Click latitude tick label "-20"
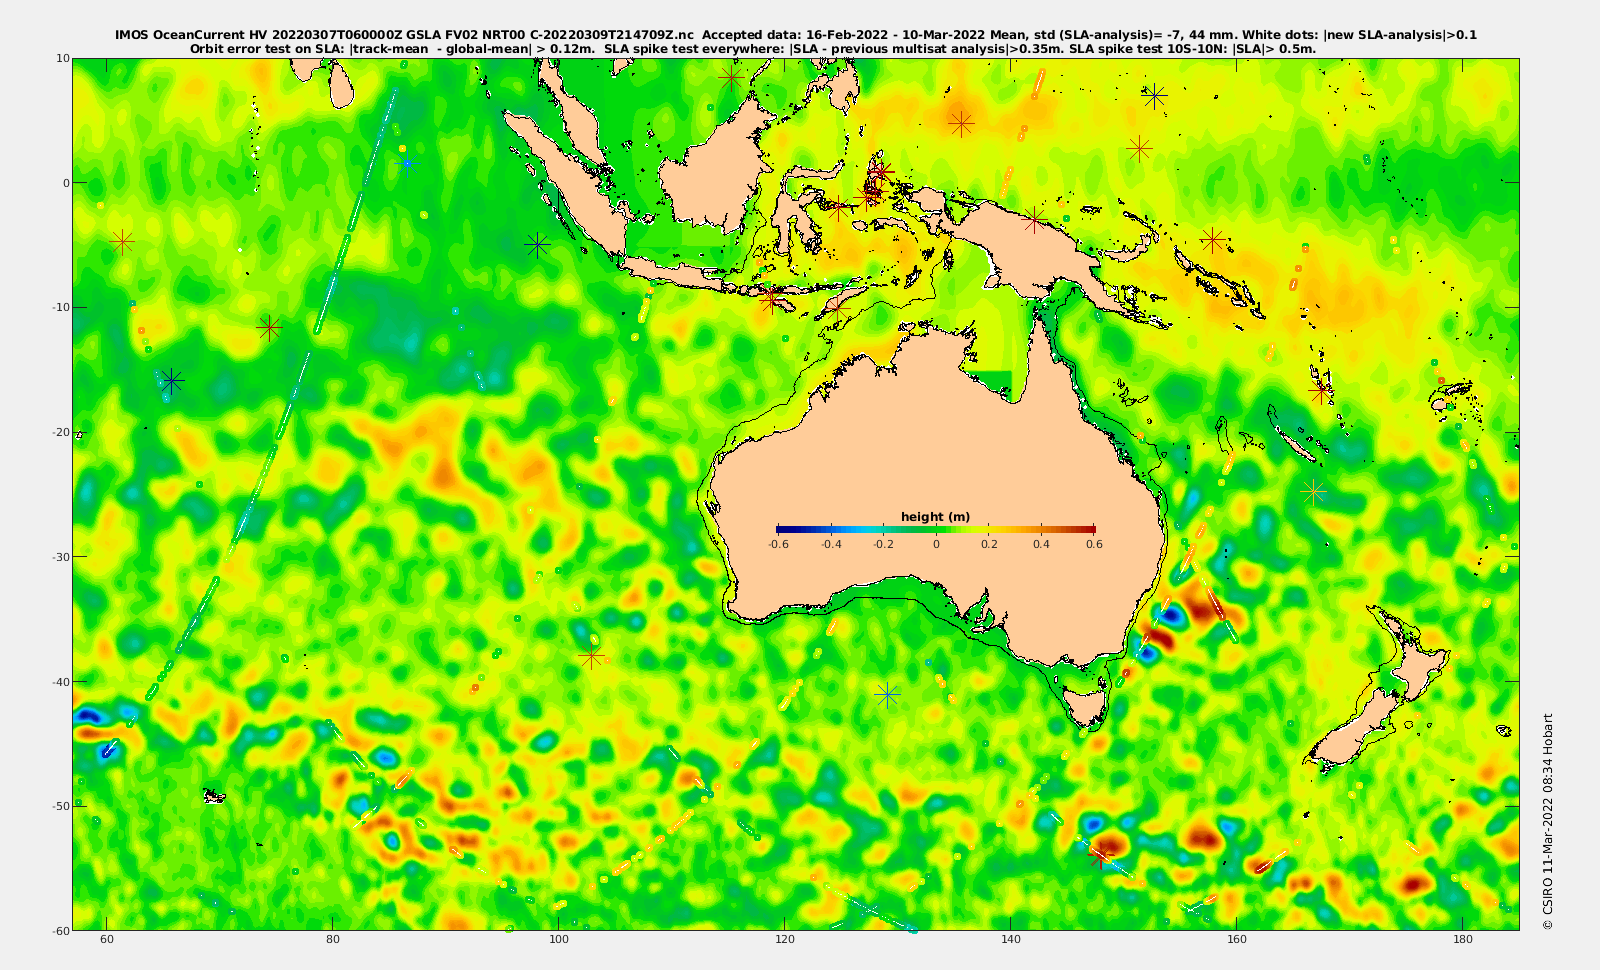The height and width of the screenshot is (970, 1600). [59, 432]
